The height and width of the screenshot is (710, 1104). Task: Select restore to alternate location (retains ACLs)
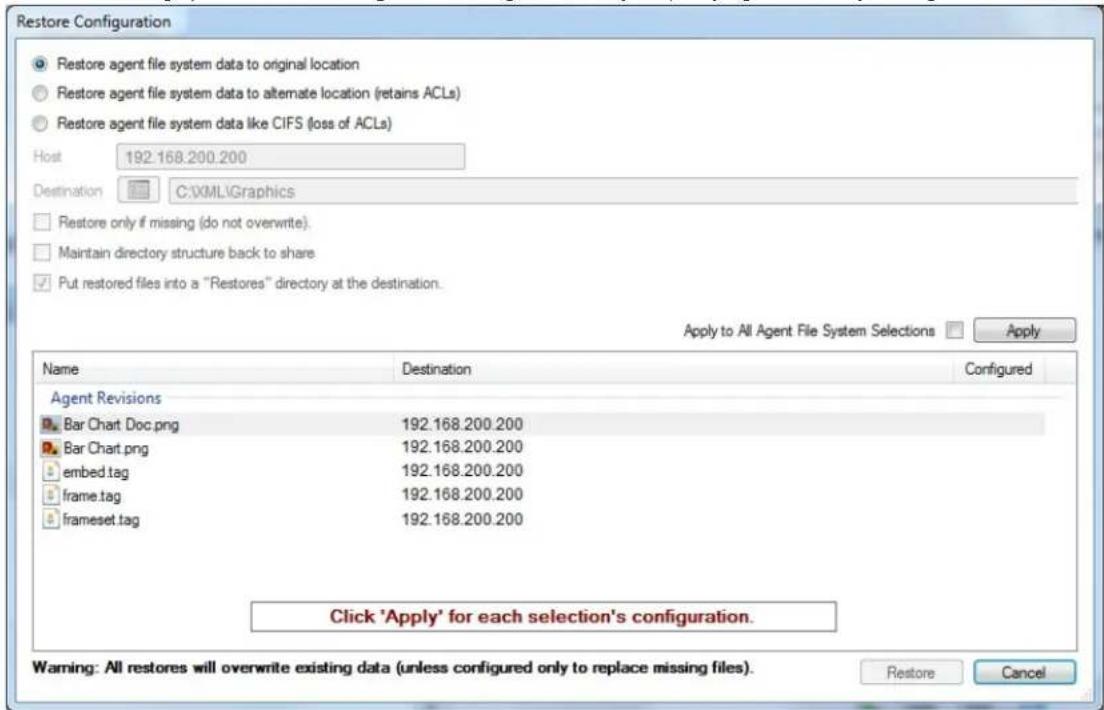point(41,93)
